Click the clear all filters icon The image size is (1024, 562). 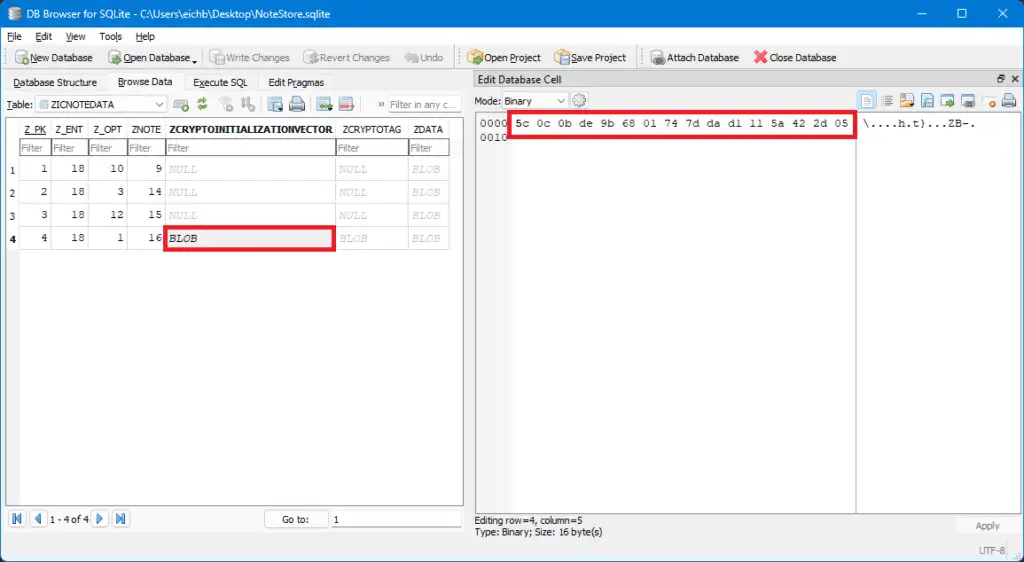[226, 104]
